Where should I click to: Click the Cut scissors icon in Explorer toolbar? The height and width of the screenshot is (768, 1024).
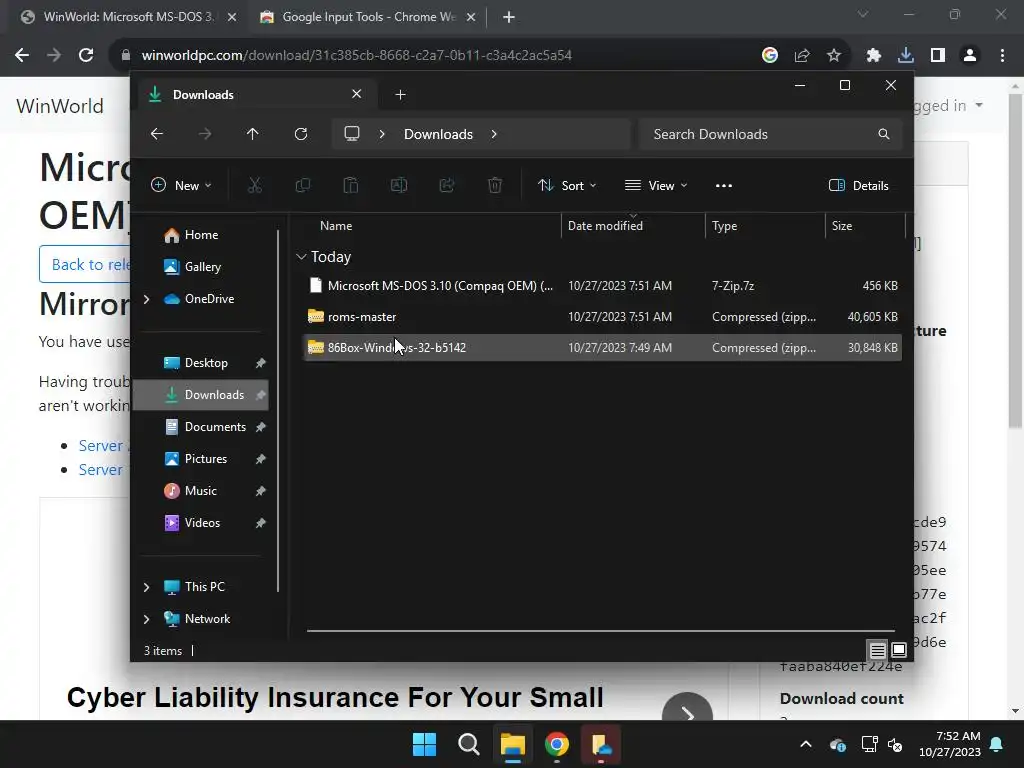click(x=255, y=185)
